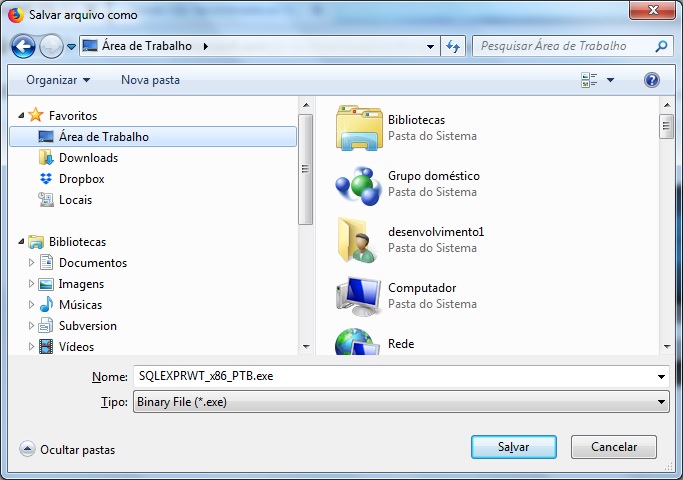Select the Documentos library

pyautogui.click(x=93, y=263)
